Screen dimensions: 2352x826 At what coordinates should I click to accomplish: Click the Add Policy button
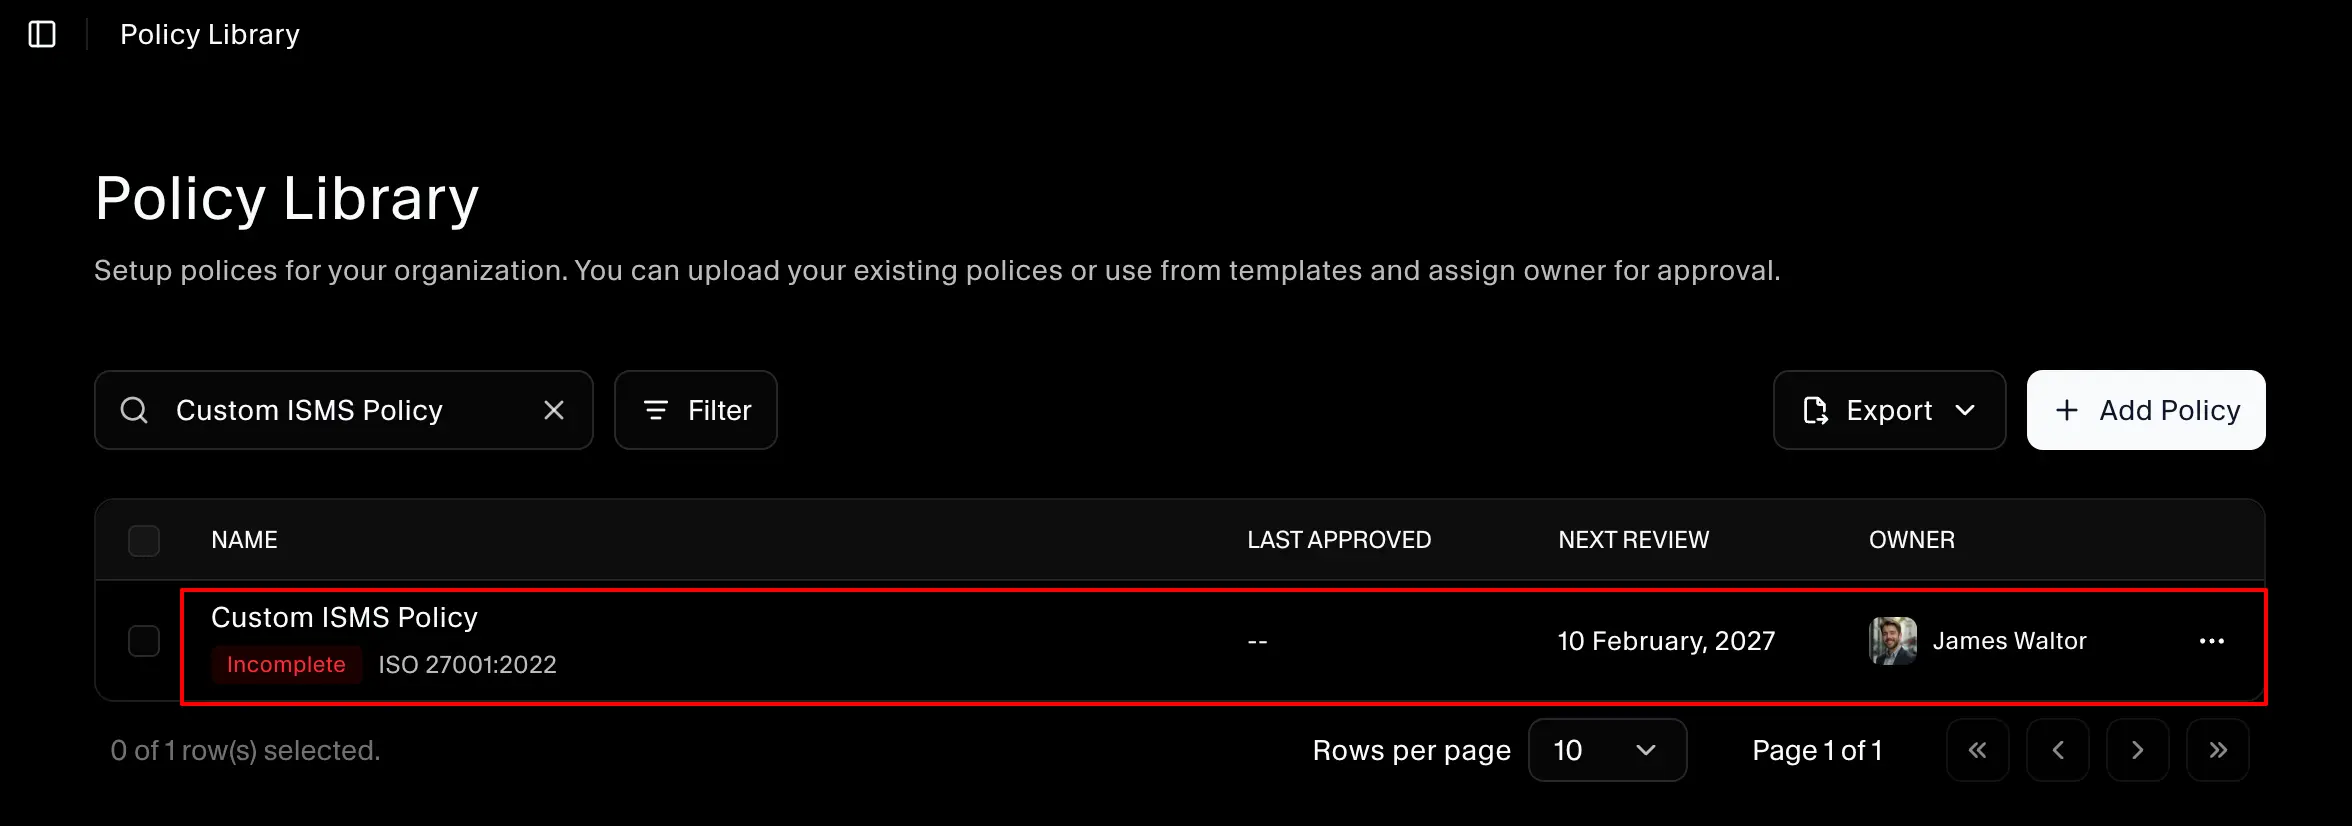pyautogui.click(x=2146, y=410)
